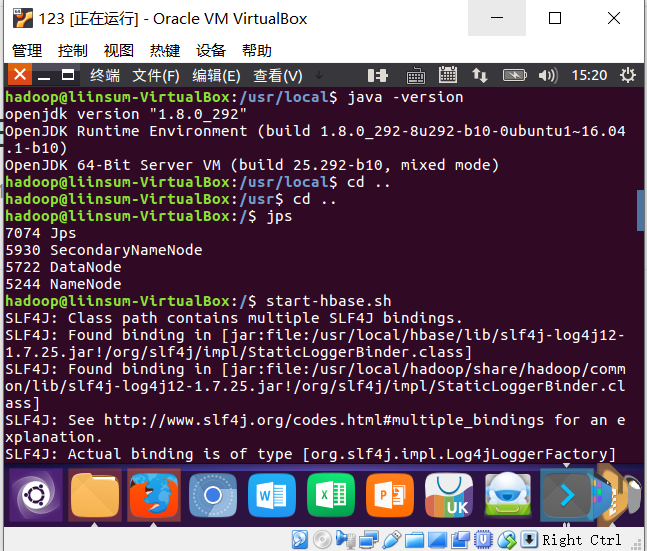647x551 pixels.
Task: Open the terminal 编辑(E) menu
Action: click(x=216, y=76)
